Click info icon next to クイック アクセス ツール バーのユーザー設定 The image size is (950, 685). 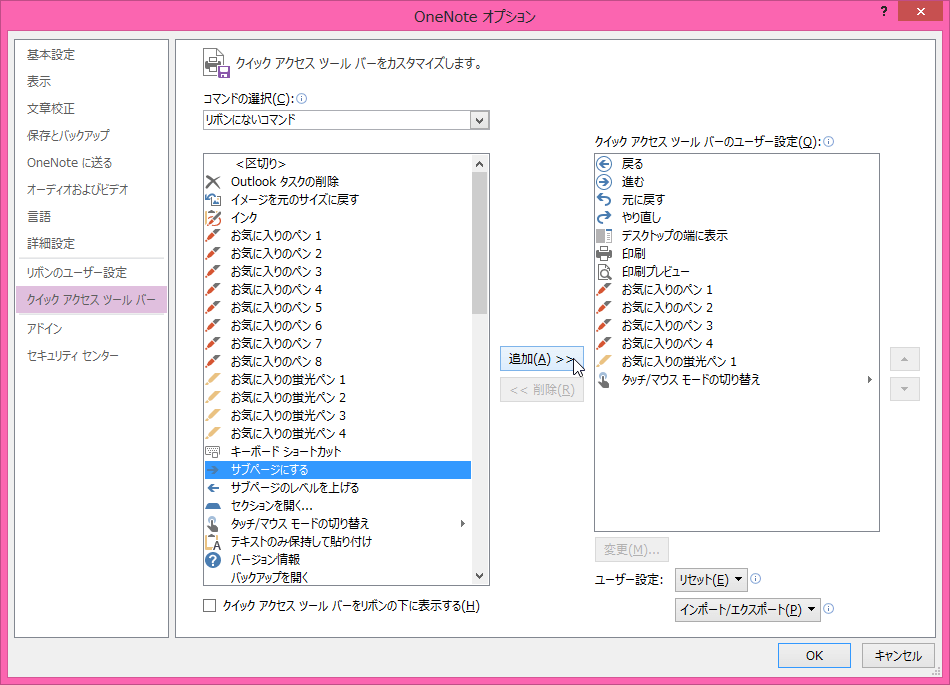click(829, 141)
